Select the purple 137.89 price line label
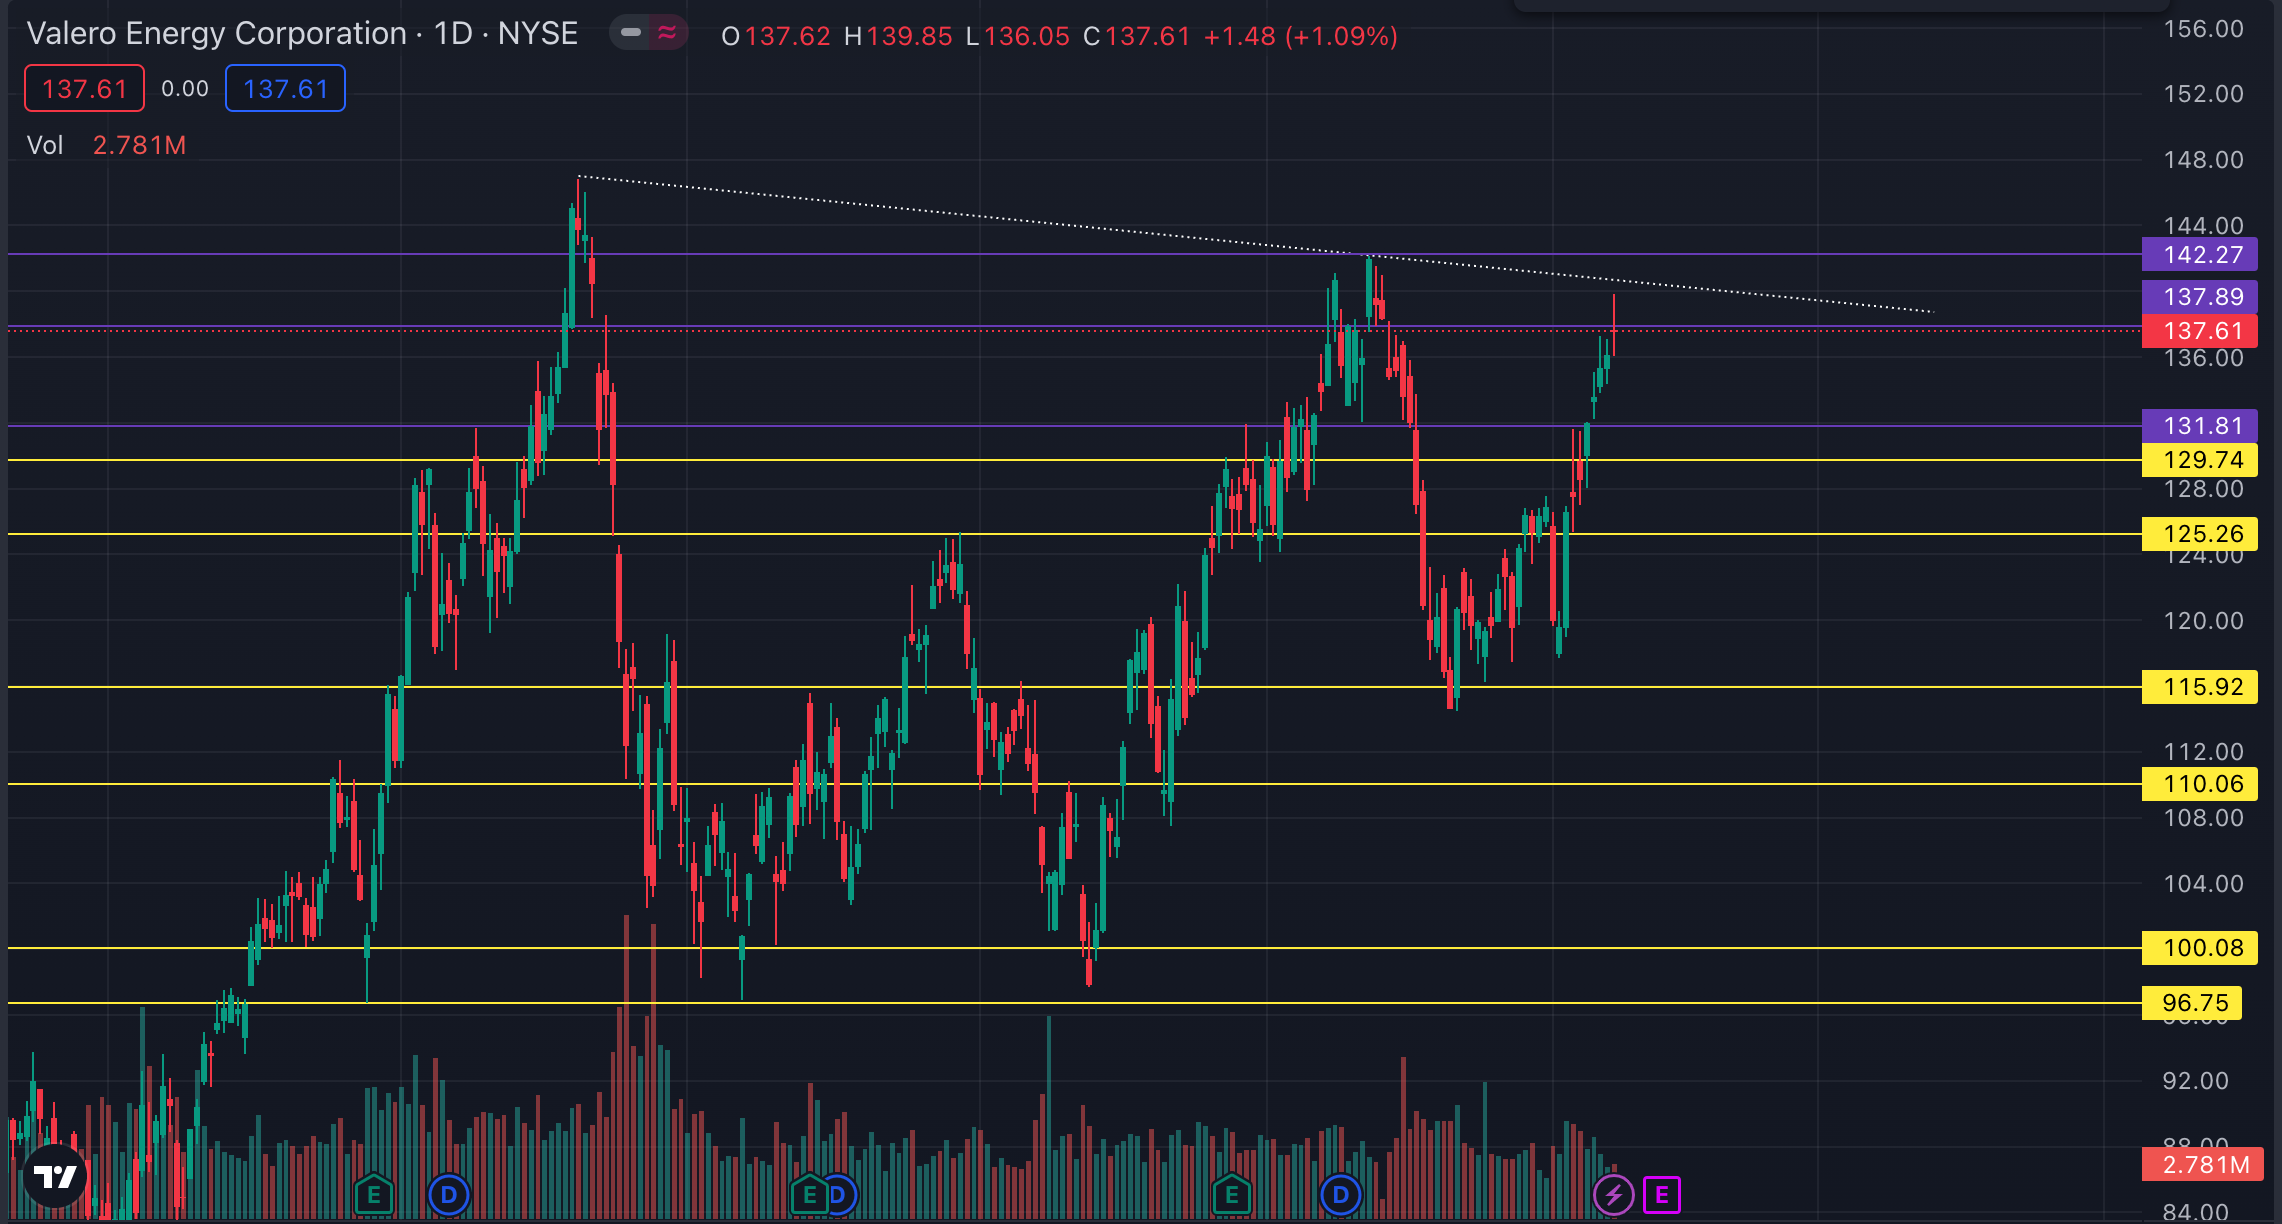The height and width of the screenshot is (1224, 2282). pyautogui.click(x=2200, y=297)
